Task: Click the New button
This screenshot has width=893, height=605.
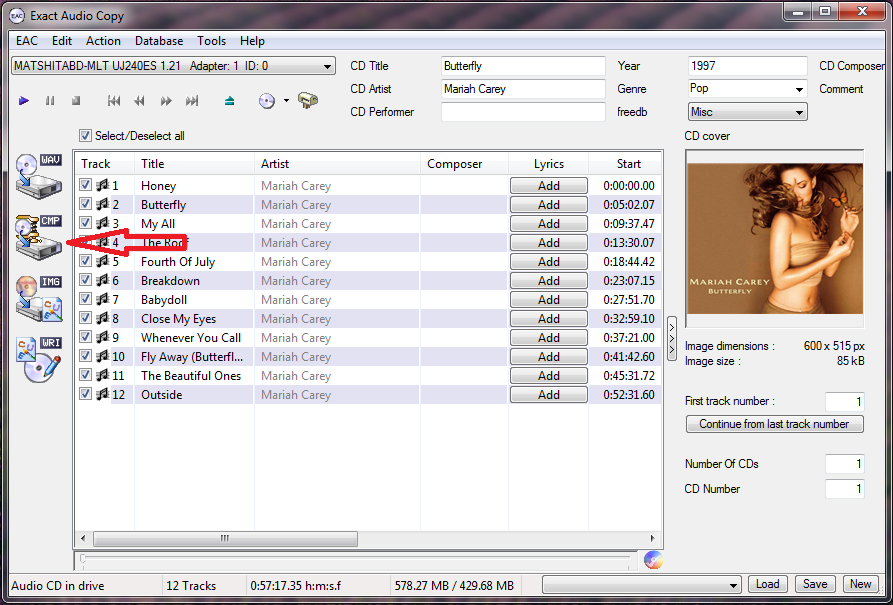Action: (860, 584)
